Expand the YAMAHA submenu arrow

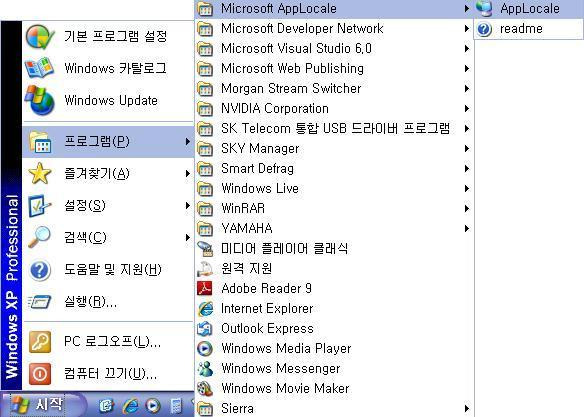(466, 229)
